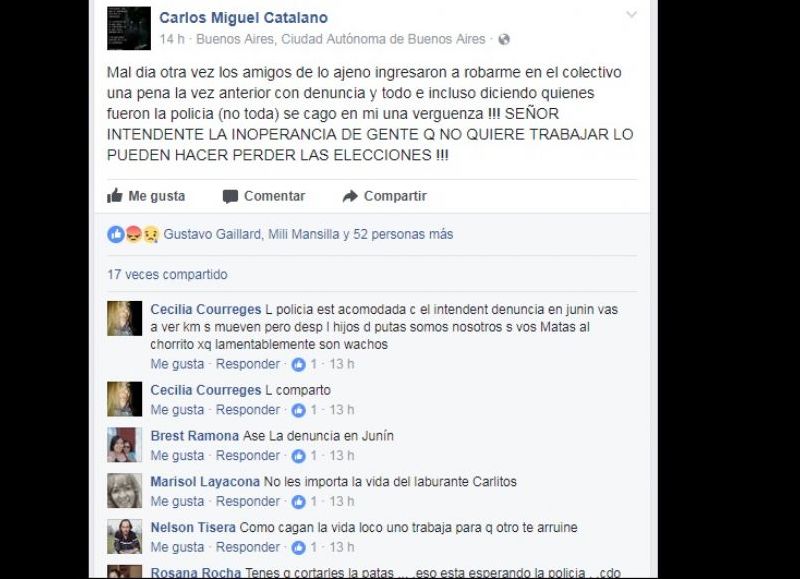Screen dimensions: 800x579
Task: Click the Compartir arrow icon
Action: pos(350,196)
